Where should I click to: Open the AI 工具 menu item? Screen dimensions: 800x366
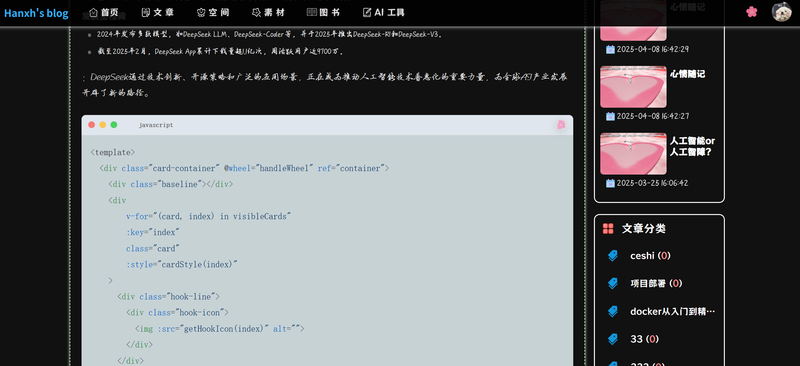click(x=384, y=13)
